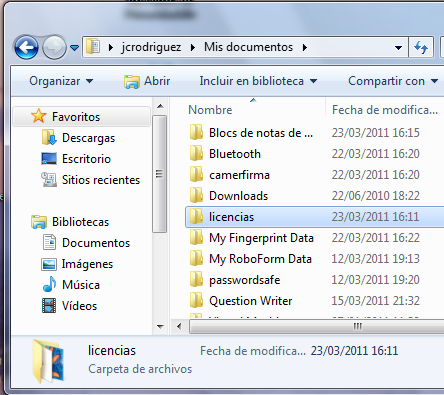Open the Imágenes library
The width and height of the screenshot is (444, 395).
click(87, 264)
